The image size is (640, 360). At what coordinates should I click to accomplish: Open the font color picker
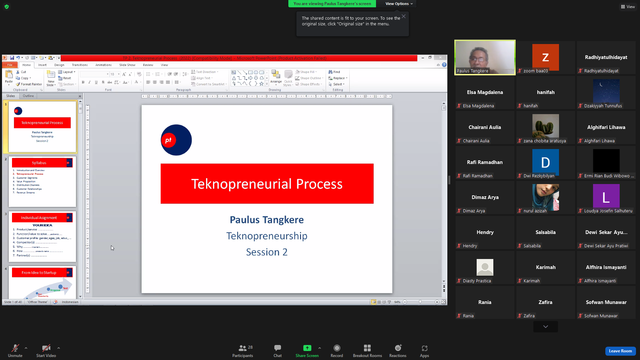click(x=137, y=82)
